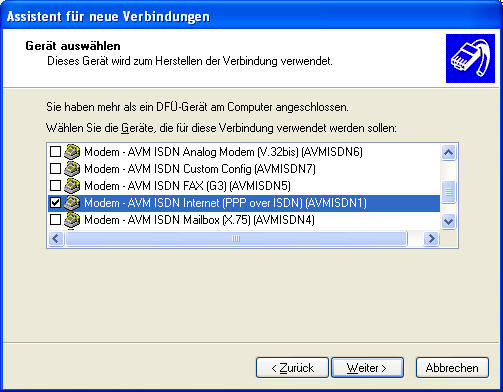The image size is (503, 392).
Task: Click the modem icon beside AVM ISDN Custom Config
Action: click(72, 169)
